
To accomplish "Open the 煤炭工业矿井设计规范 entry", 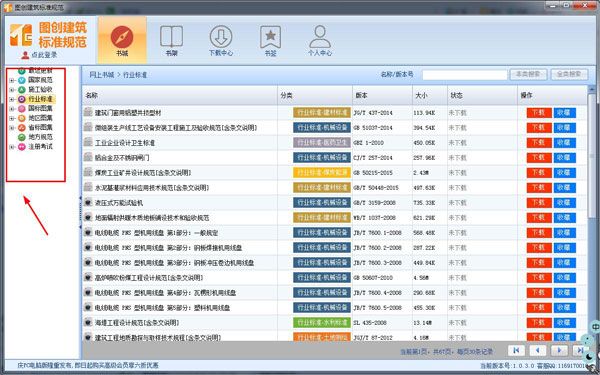I will 143,173.
